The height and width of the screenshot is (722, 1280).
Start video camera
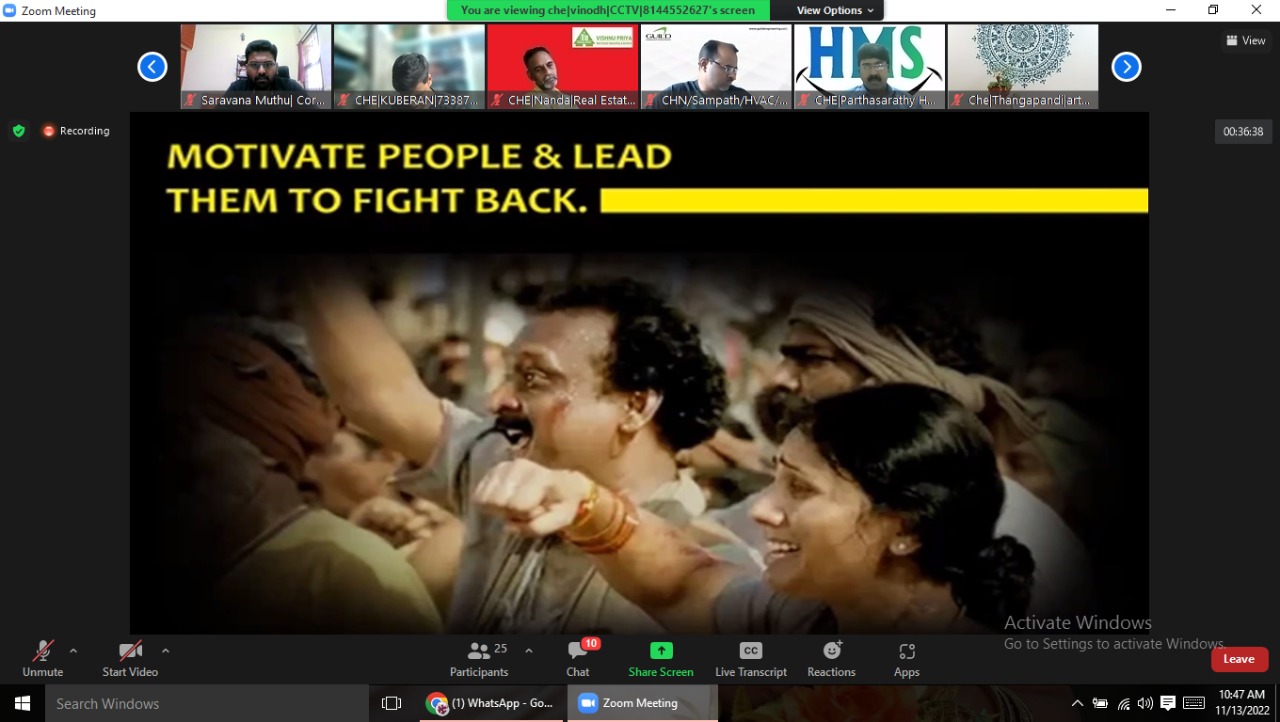(130, 658)
